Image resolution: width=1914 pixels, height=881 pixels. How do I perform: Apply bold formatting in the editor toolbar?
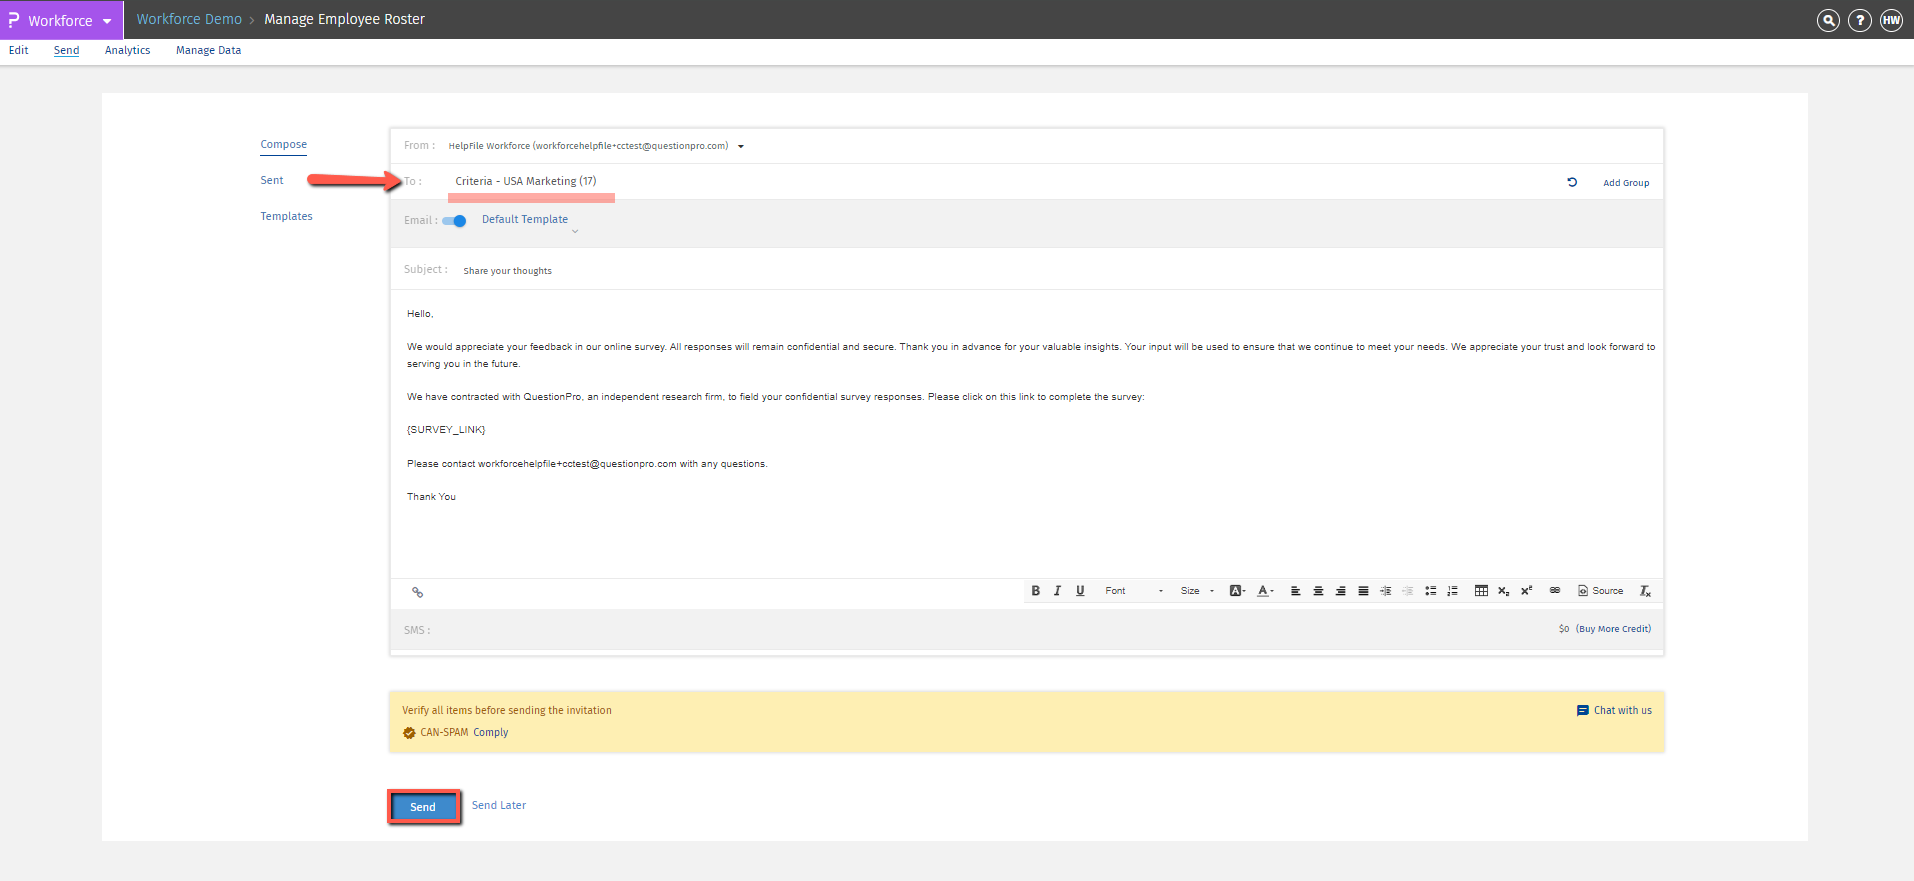point(1036,591)
